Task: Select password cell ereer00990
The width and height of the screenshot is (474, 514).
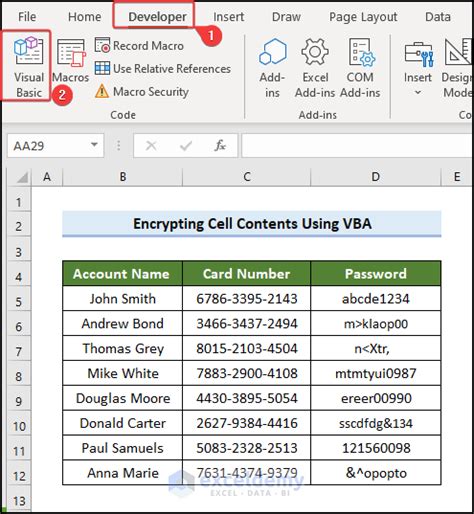Action: click(x=376, y=398)
